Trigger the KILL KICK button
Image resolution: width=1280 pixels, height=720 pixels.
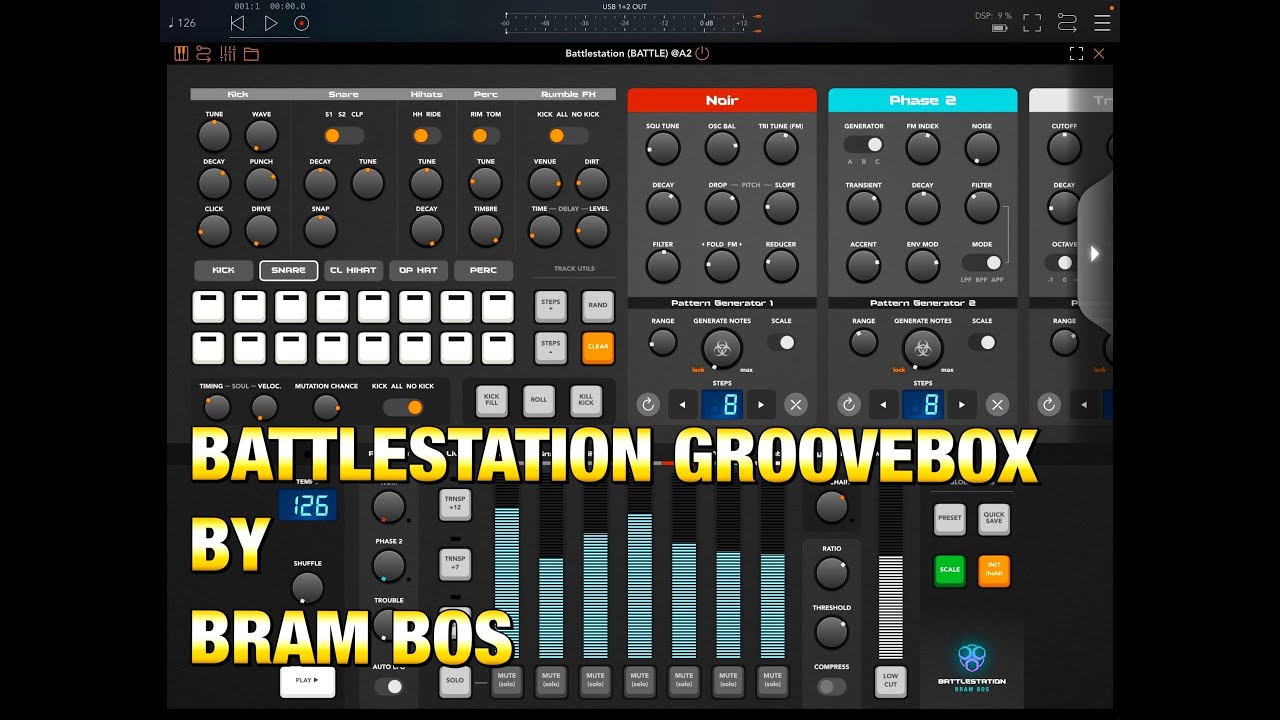pyautogui.click(x=586, y=400)
